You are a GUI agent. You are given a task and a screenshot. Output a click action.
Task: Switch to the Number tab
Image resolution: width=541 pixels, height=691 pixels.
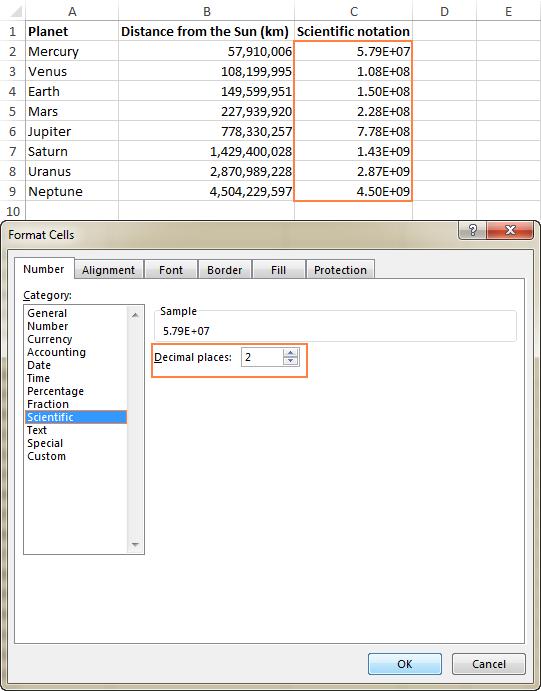coord(44,269)
